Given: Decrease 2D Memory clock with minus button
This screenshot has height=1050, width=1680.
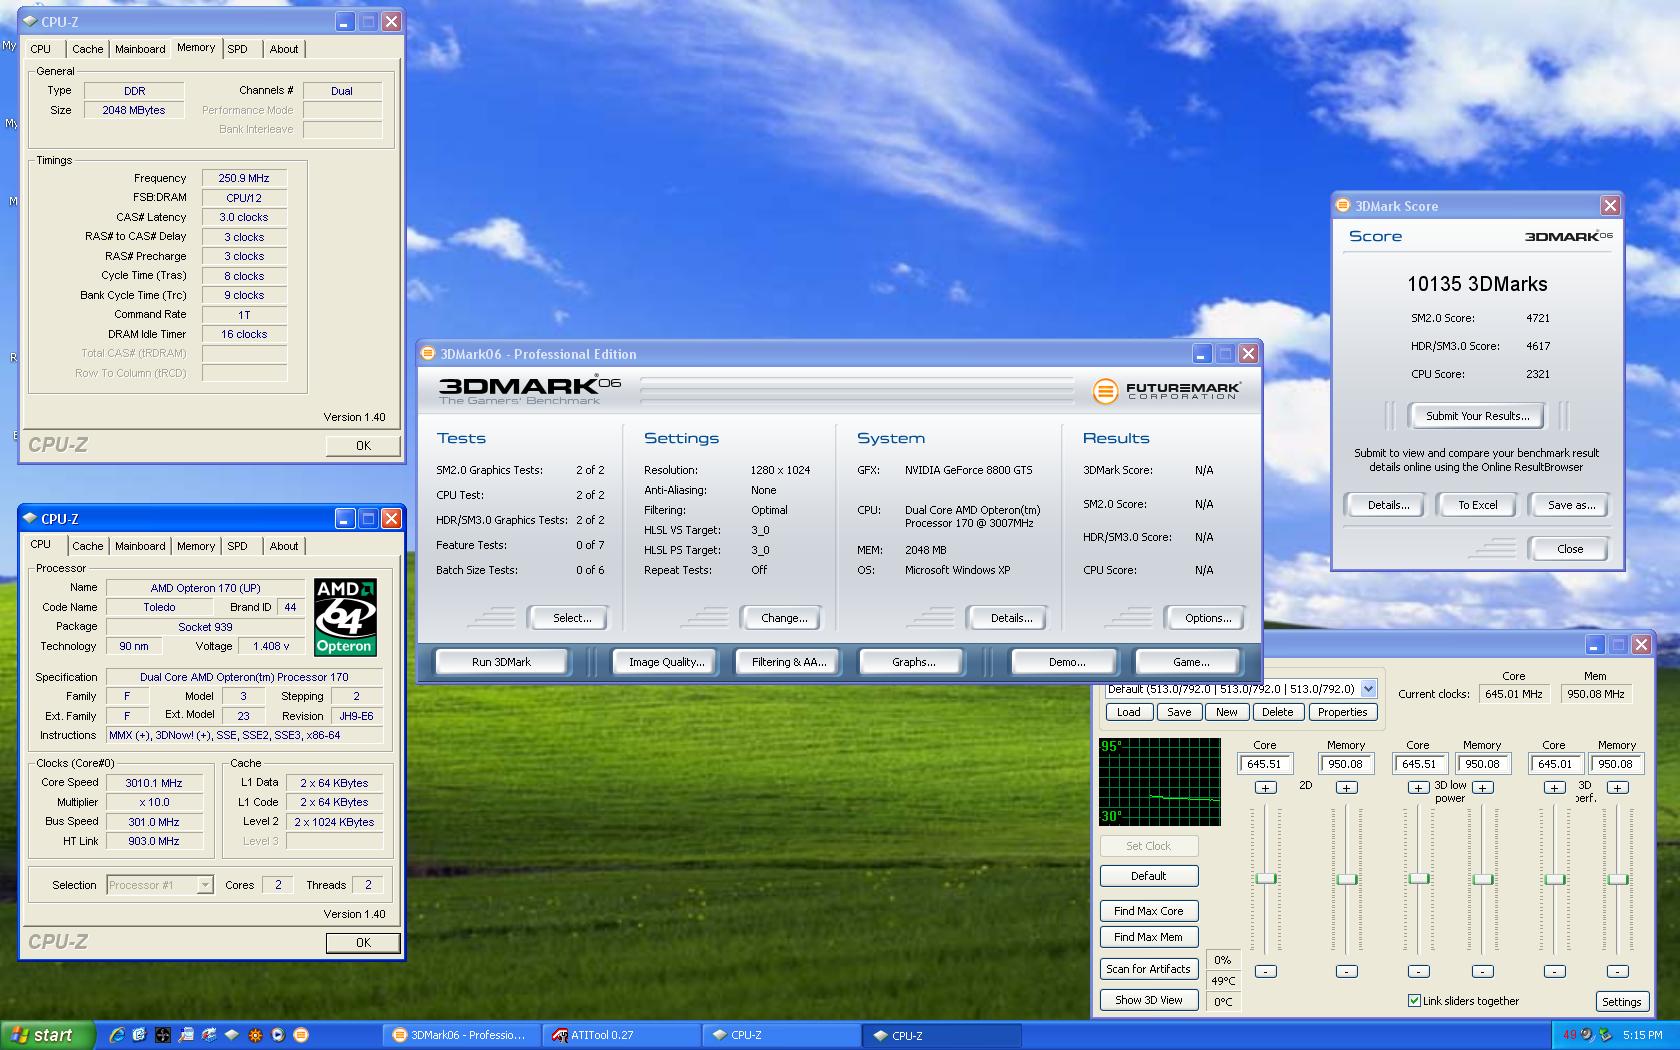Looking at the screenshot, I should pos(1347,971).
